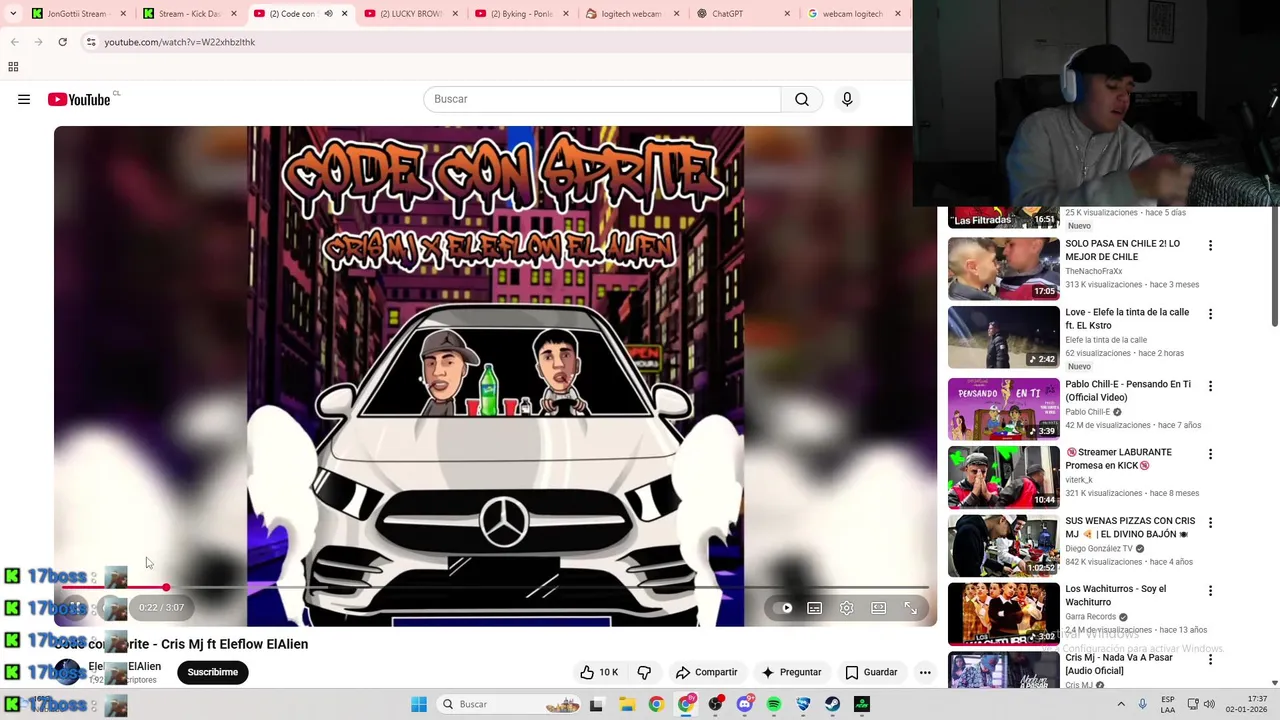Open Pensando En Ti video thumbnail
The height and width of the screenshot is (720, 1280).
pyautogui.click(x=1003, y=408)
